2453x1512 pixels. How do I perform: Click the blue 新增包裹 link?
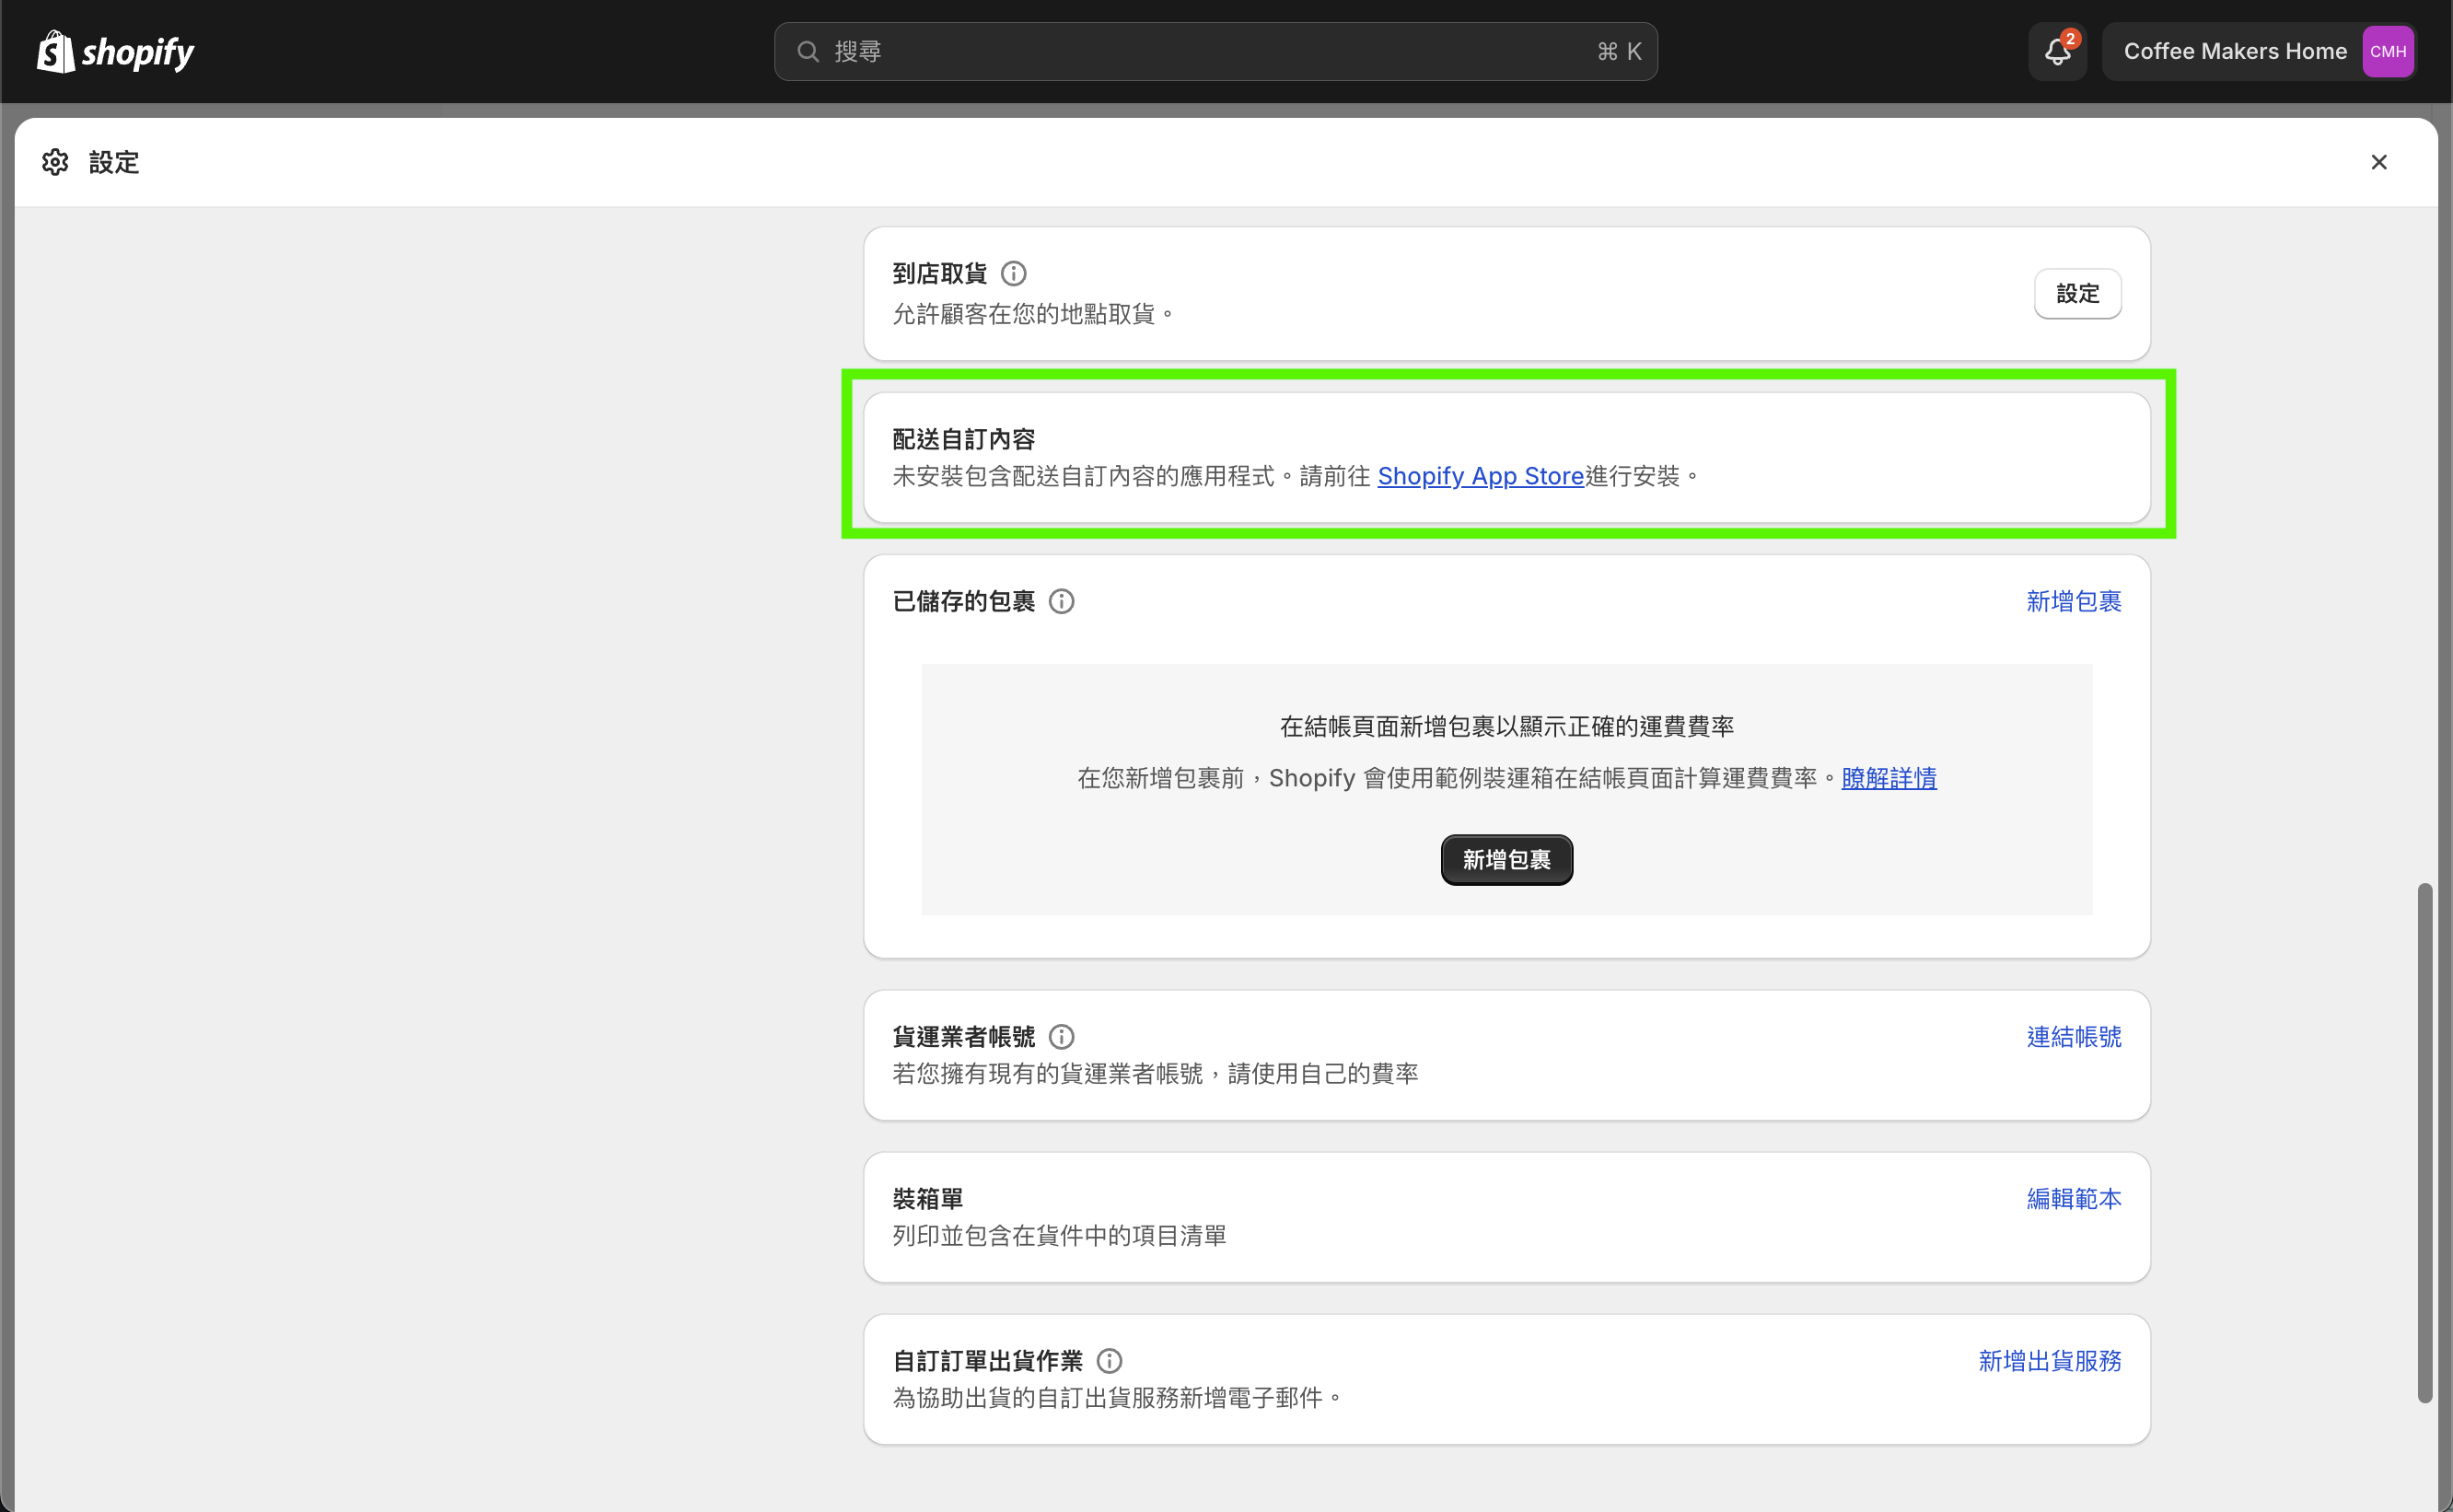pyautogui.click(x=2073, y=601)
